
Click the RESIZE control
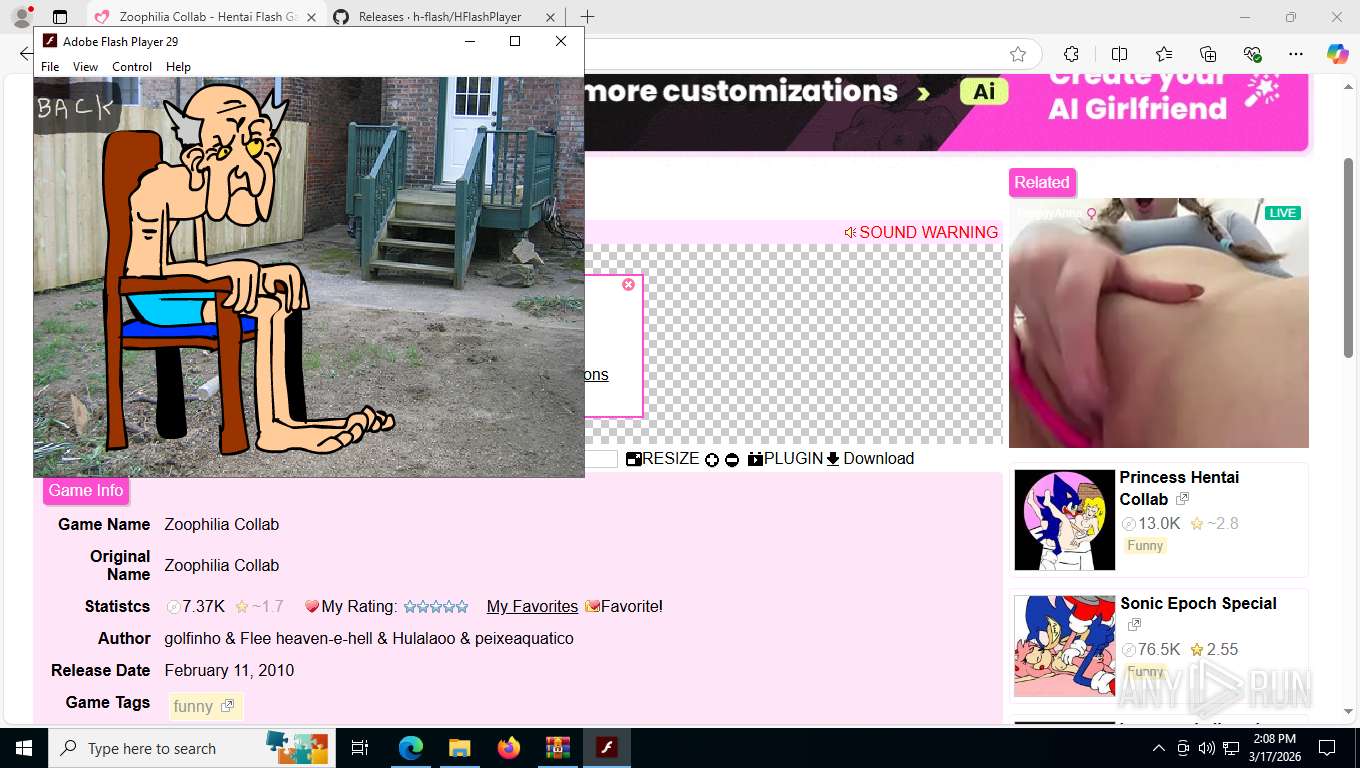tap(663, 459)
